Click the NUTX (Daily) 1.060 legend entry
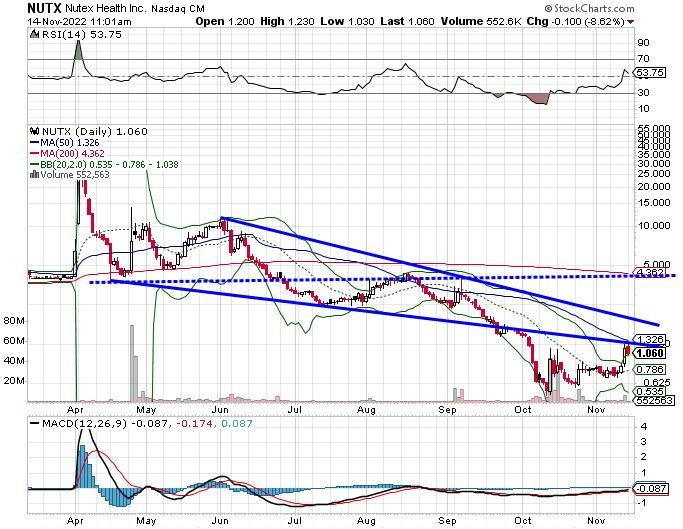The width and height of the screenshot is (683, 529). [x=94, y=131]
